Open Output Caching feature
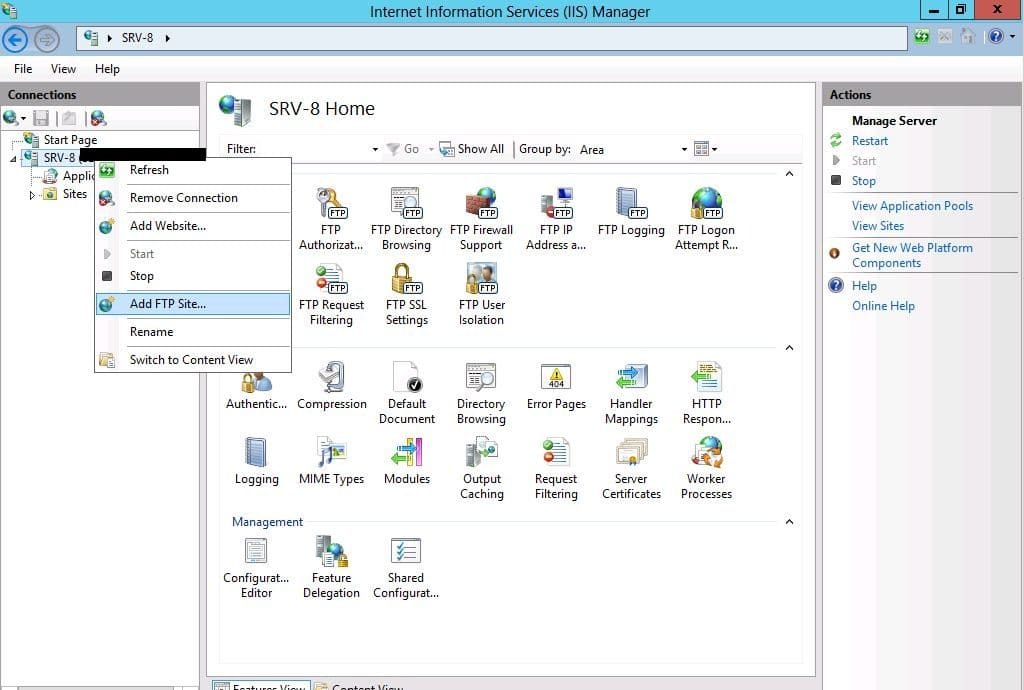This screenshot has width=1024, height=690. [482, 468]
